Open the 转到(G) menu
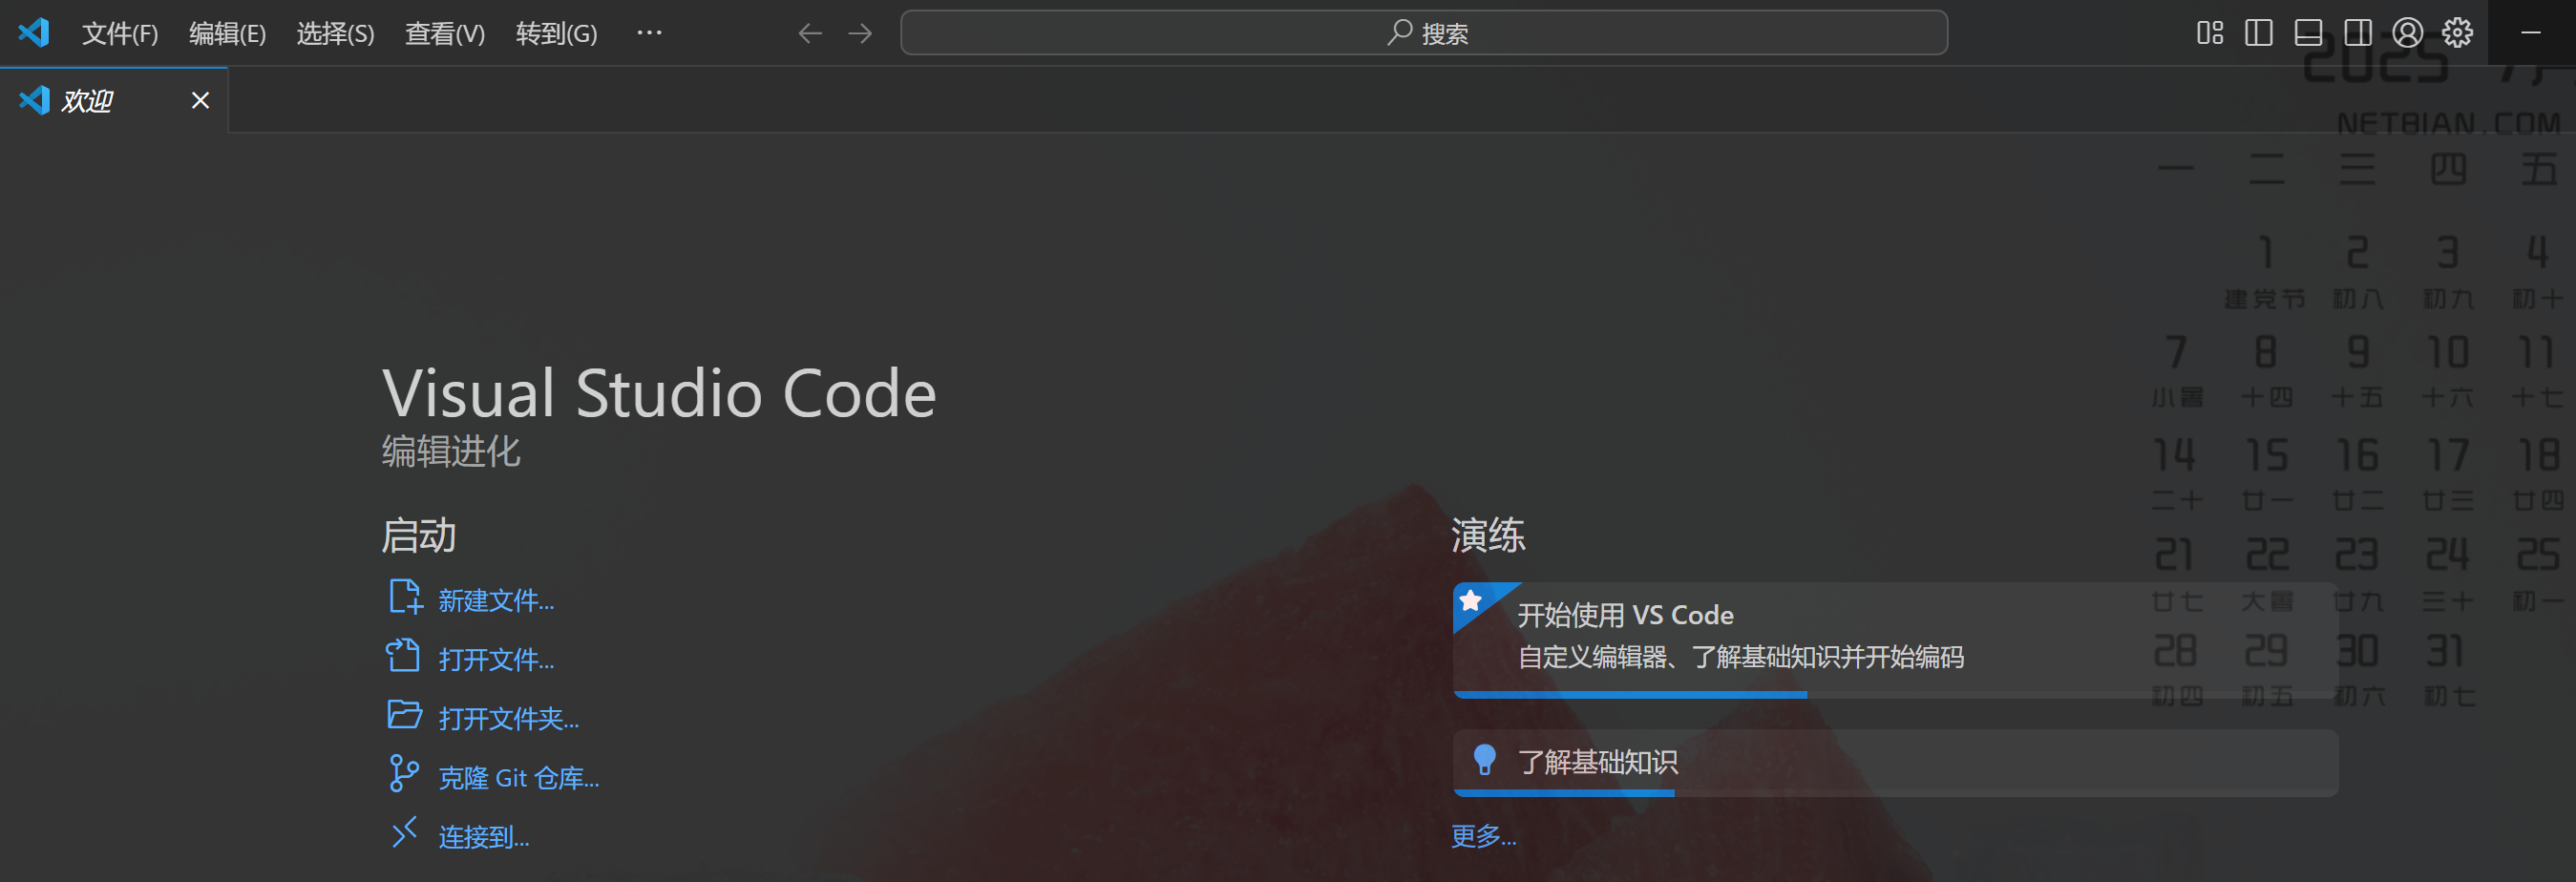2576x882 pixels. [x=556, y=34]
